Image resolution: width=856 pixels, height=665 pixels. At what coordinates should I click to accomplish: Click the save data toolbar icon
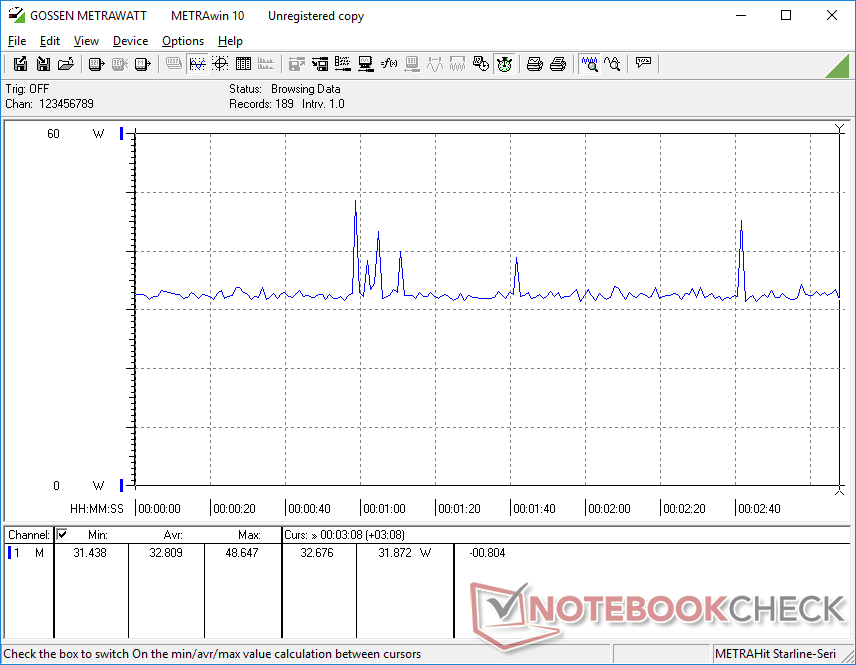[20, 64]
